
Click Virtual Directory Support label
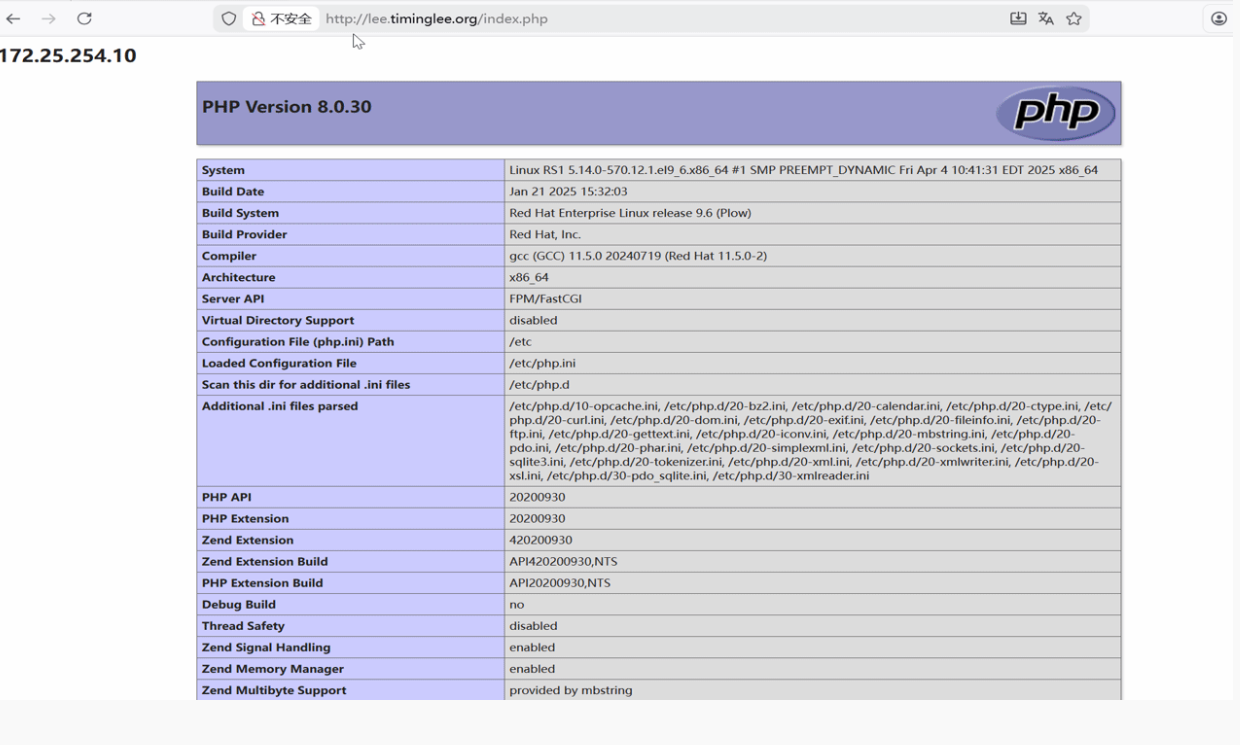(x=278, y=320)
